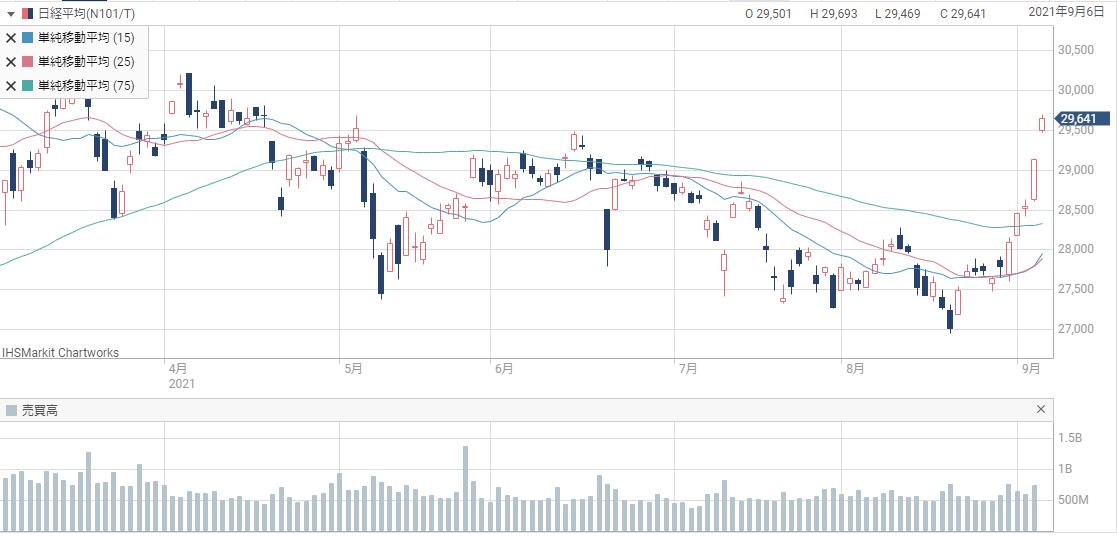The width and height of the screenshot is (1117, 536).
Task: Click the pink swatch for 単純移動平均 (25)
Action: [27, 62]
